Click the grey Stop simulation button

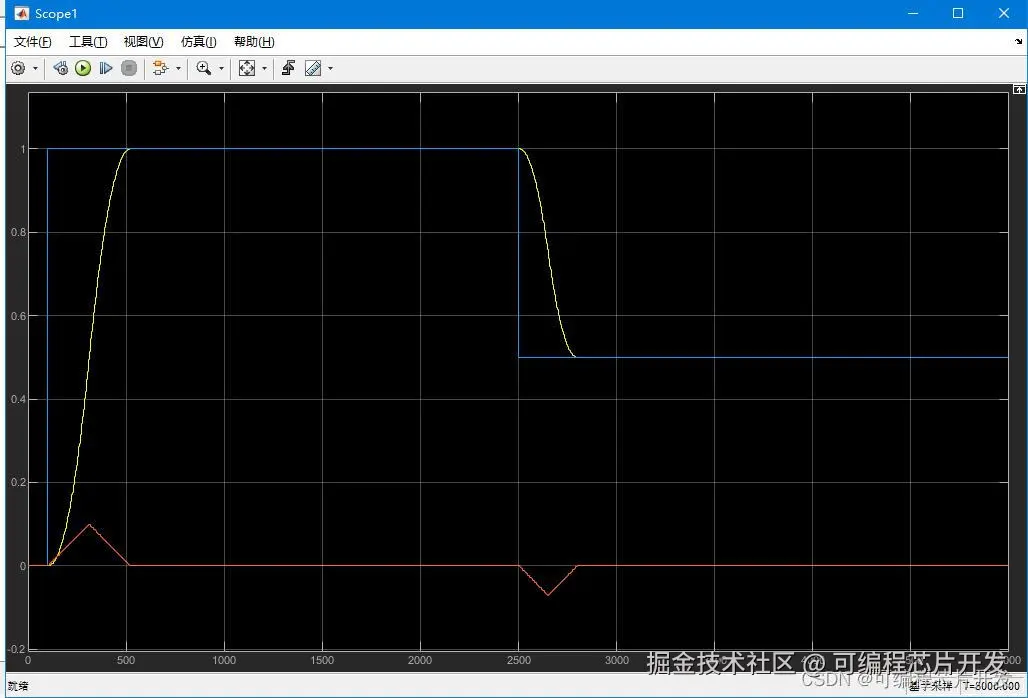tap(129, 68)
